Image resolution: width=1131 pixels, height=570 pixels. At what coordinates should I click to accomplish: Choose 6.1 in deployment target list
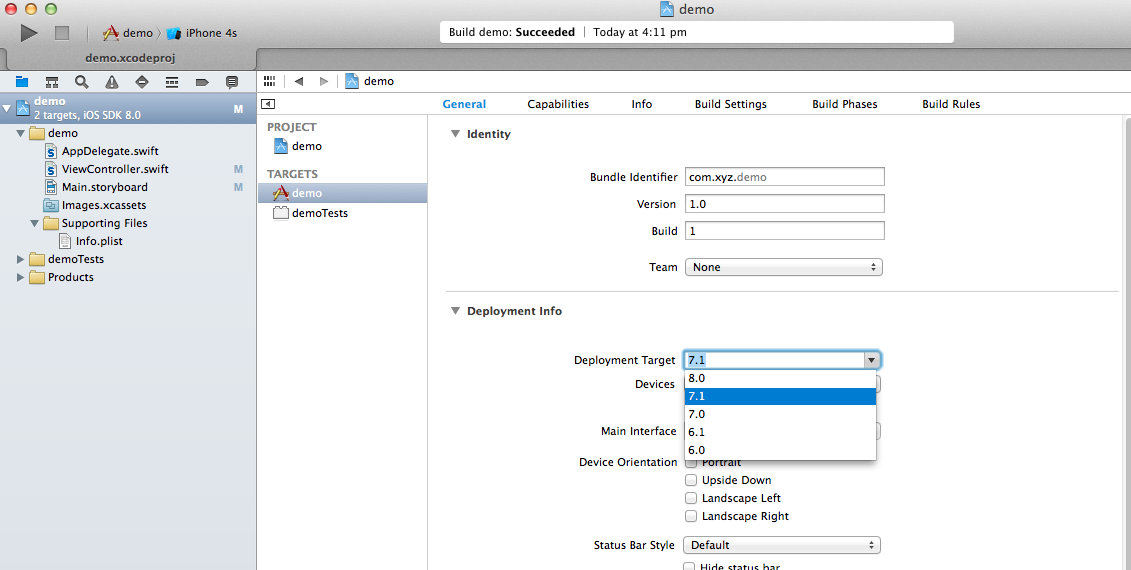pyautogui.click(x=780, y=432)
